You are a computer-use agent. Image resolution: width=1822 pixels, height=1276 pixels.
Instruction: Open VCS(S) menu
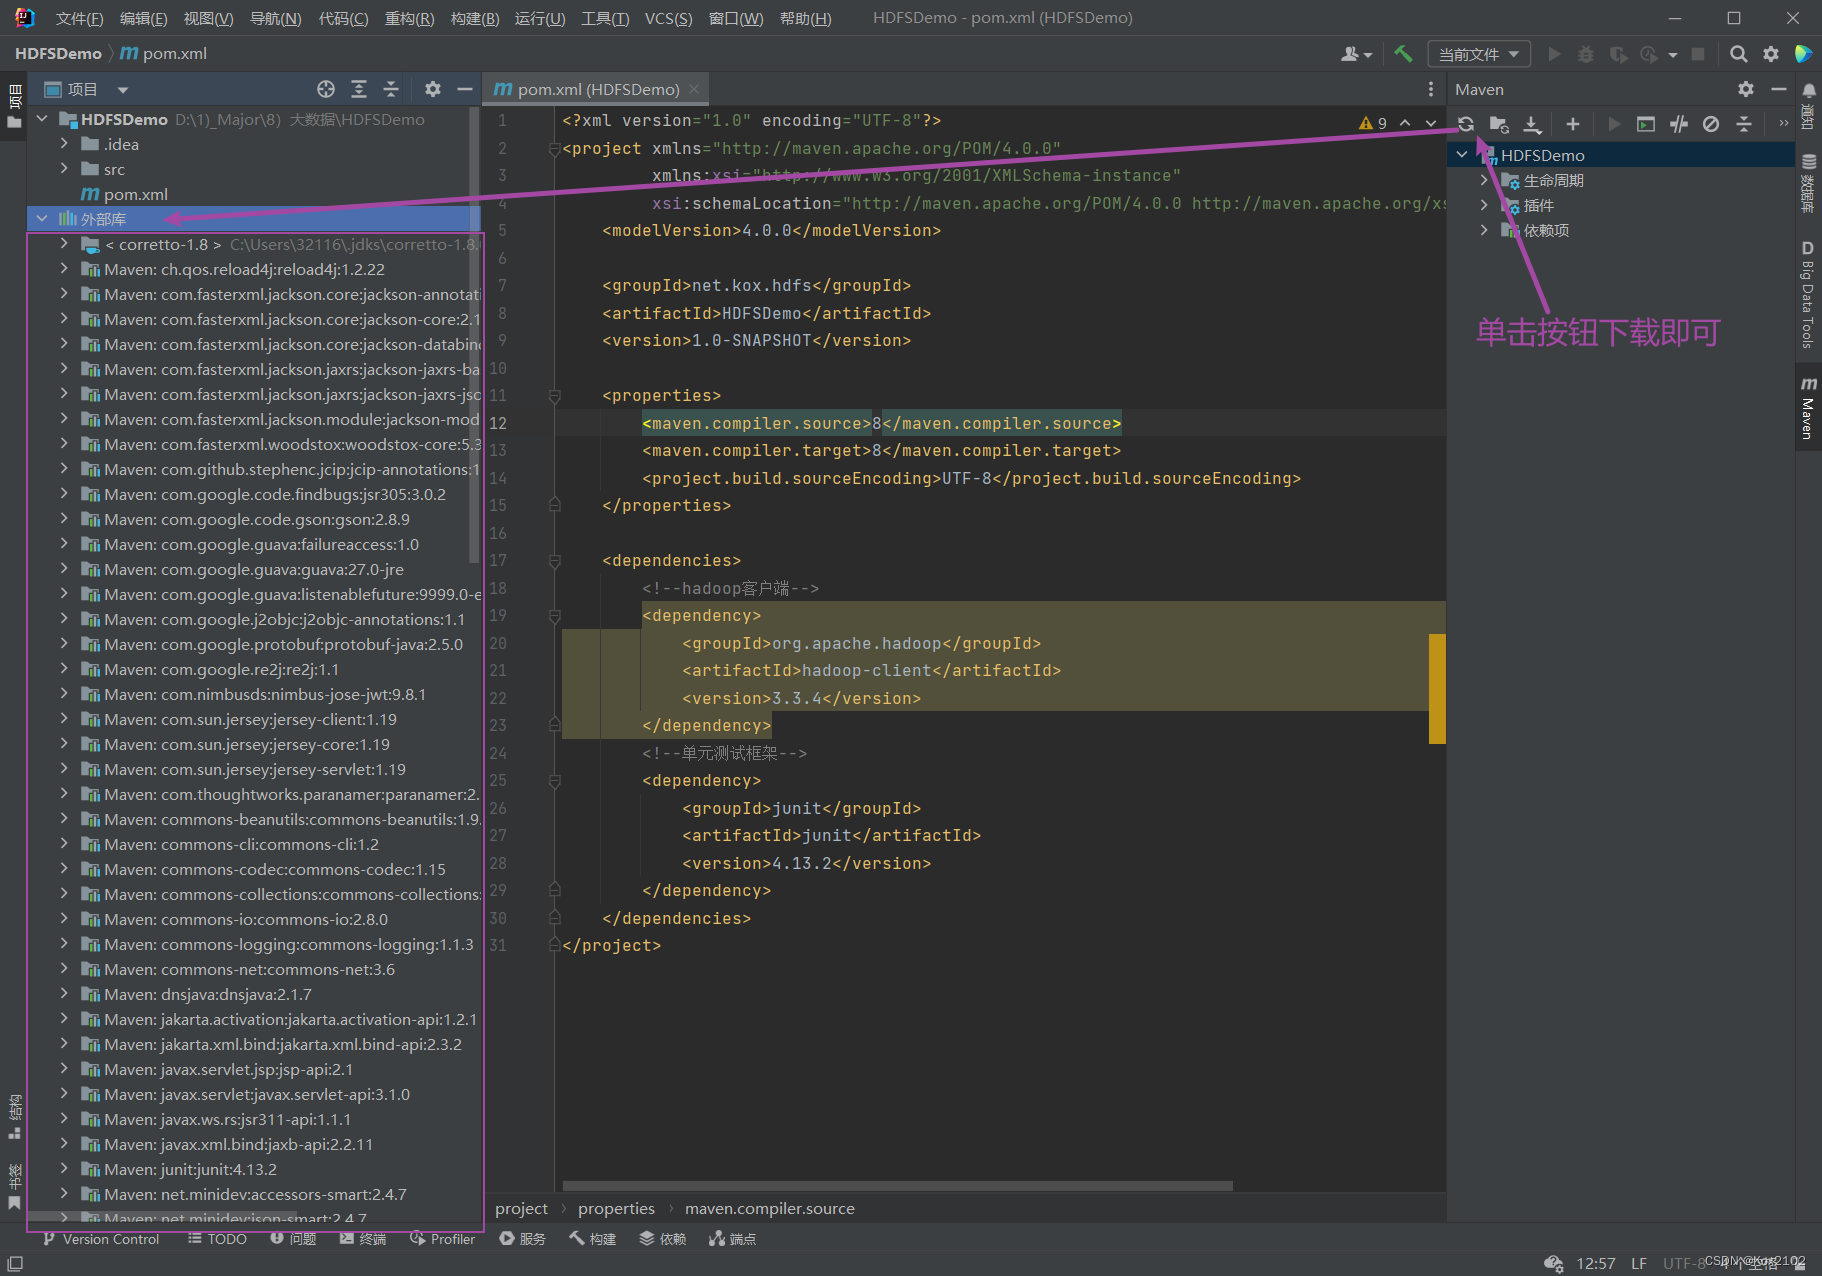668,18
